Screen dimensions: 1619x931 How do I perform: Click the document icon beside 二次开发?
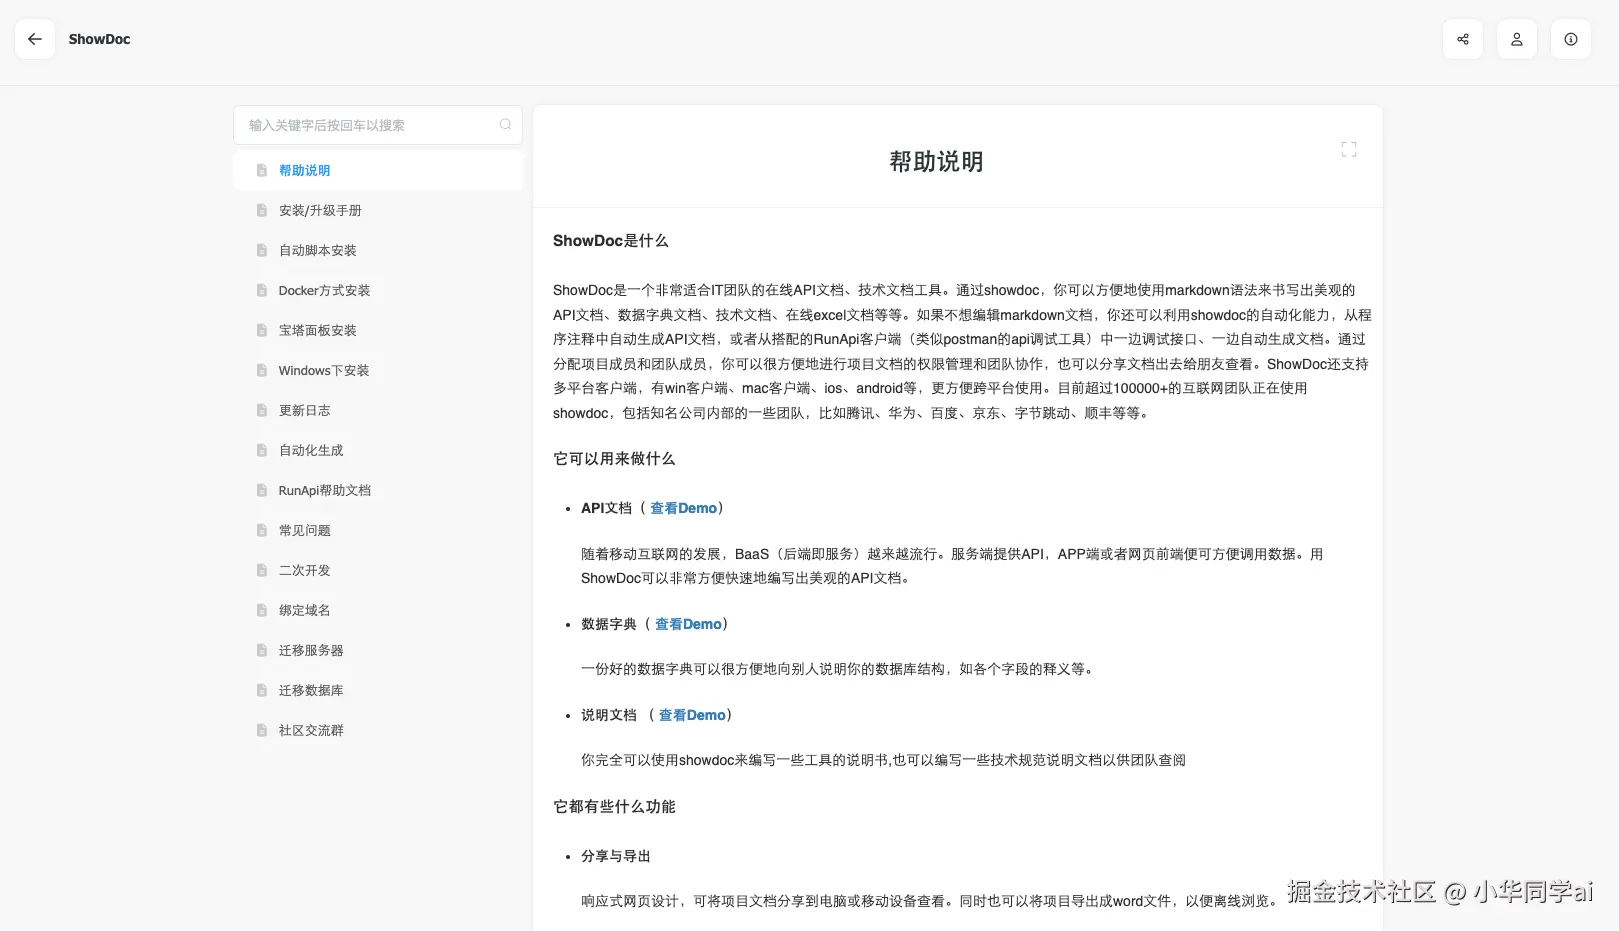tap(262, 570)
